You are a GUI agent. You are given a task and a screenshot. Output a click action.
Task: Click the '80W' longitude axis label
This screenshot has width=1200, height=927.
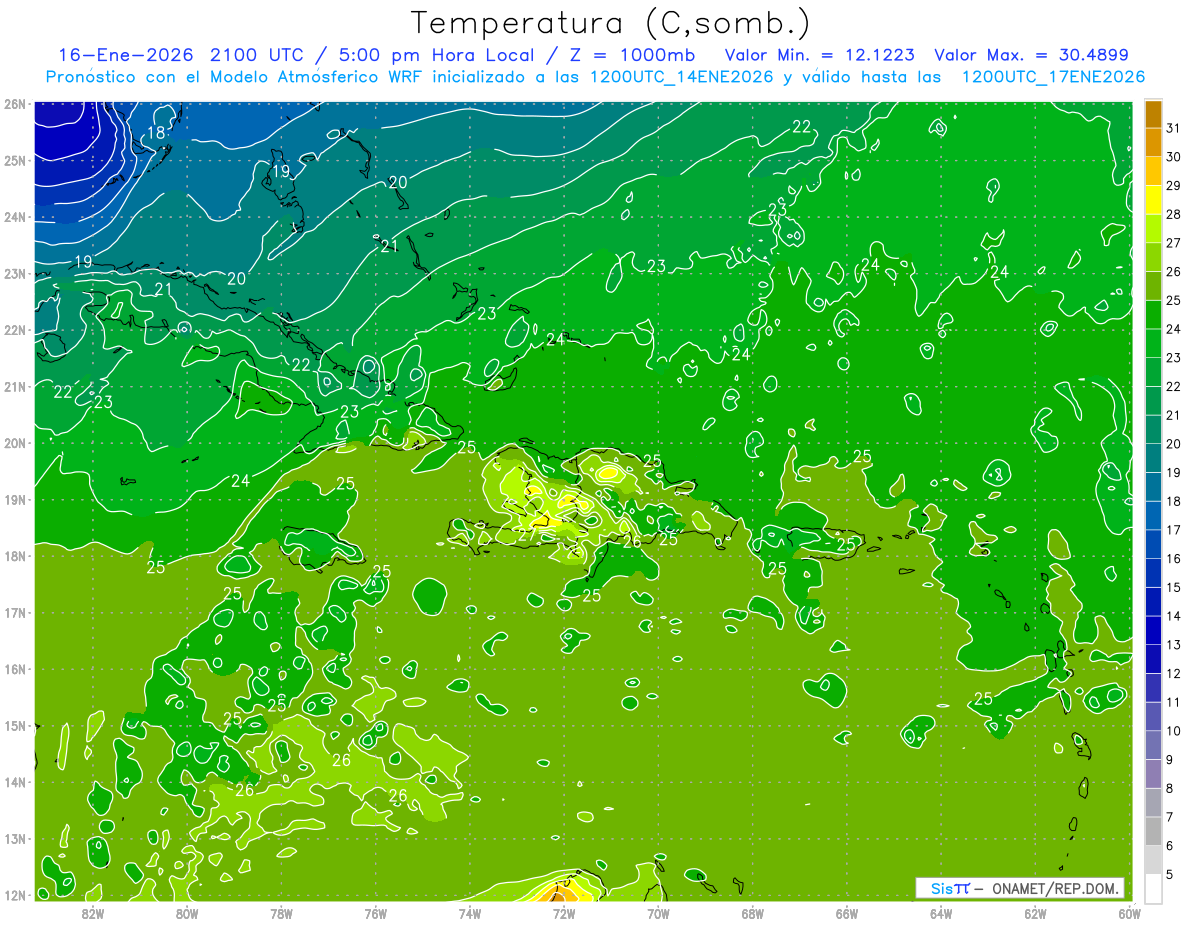pos(187,913)
